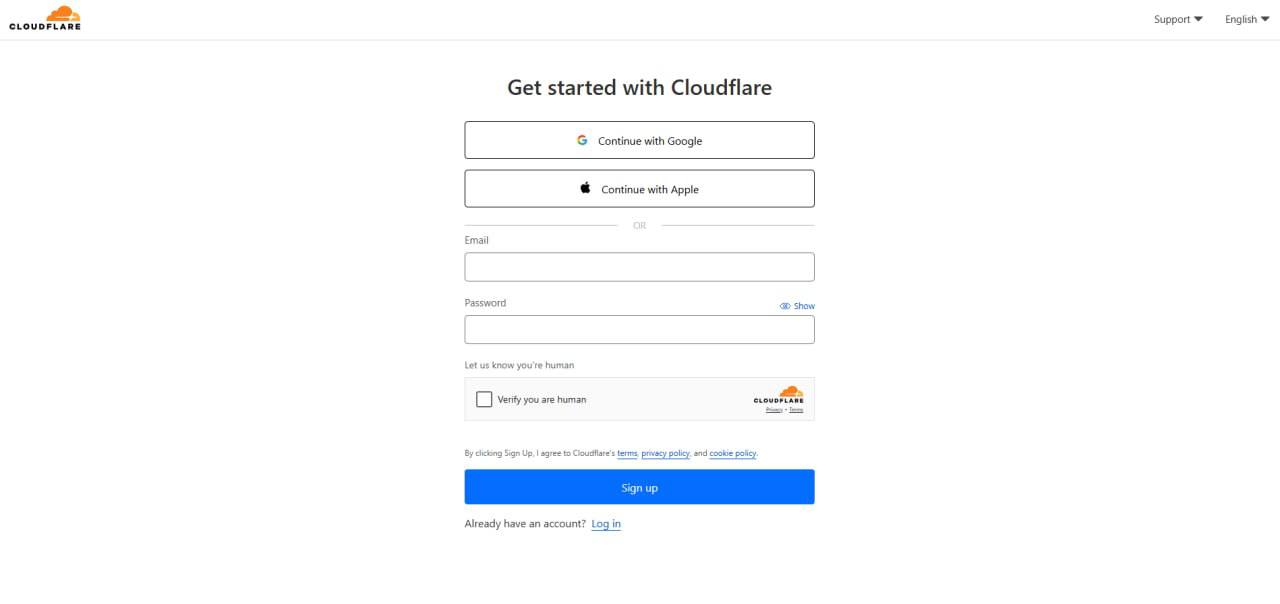Image resolution: width=1280 pixels, height=604 pixels.
Task: Click the arrow next to English
Action: pos(1265,19)
